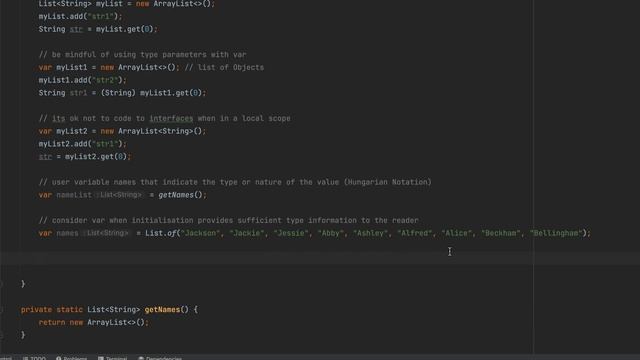This screenshot has width=640, height=360.
Task: Click the List<String> inlay hint after nameList
Action: 120,195
